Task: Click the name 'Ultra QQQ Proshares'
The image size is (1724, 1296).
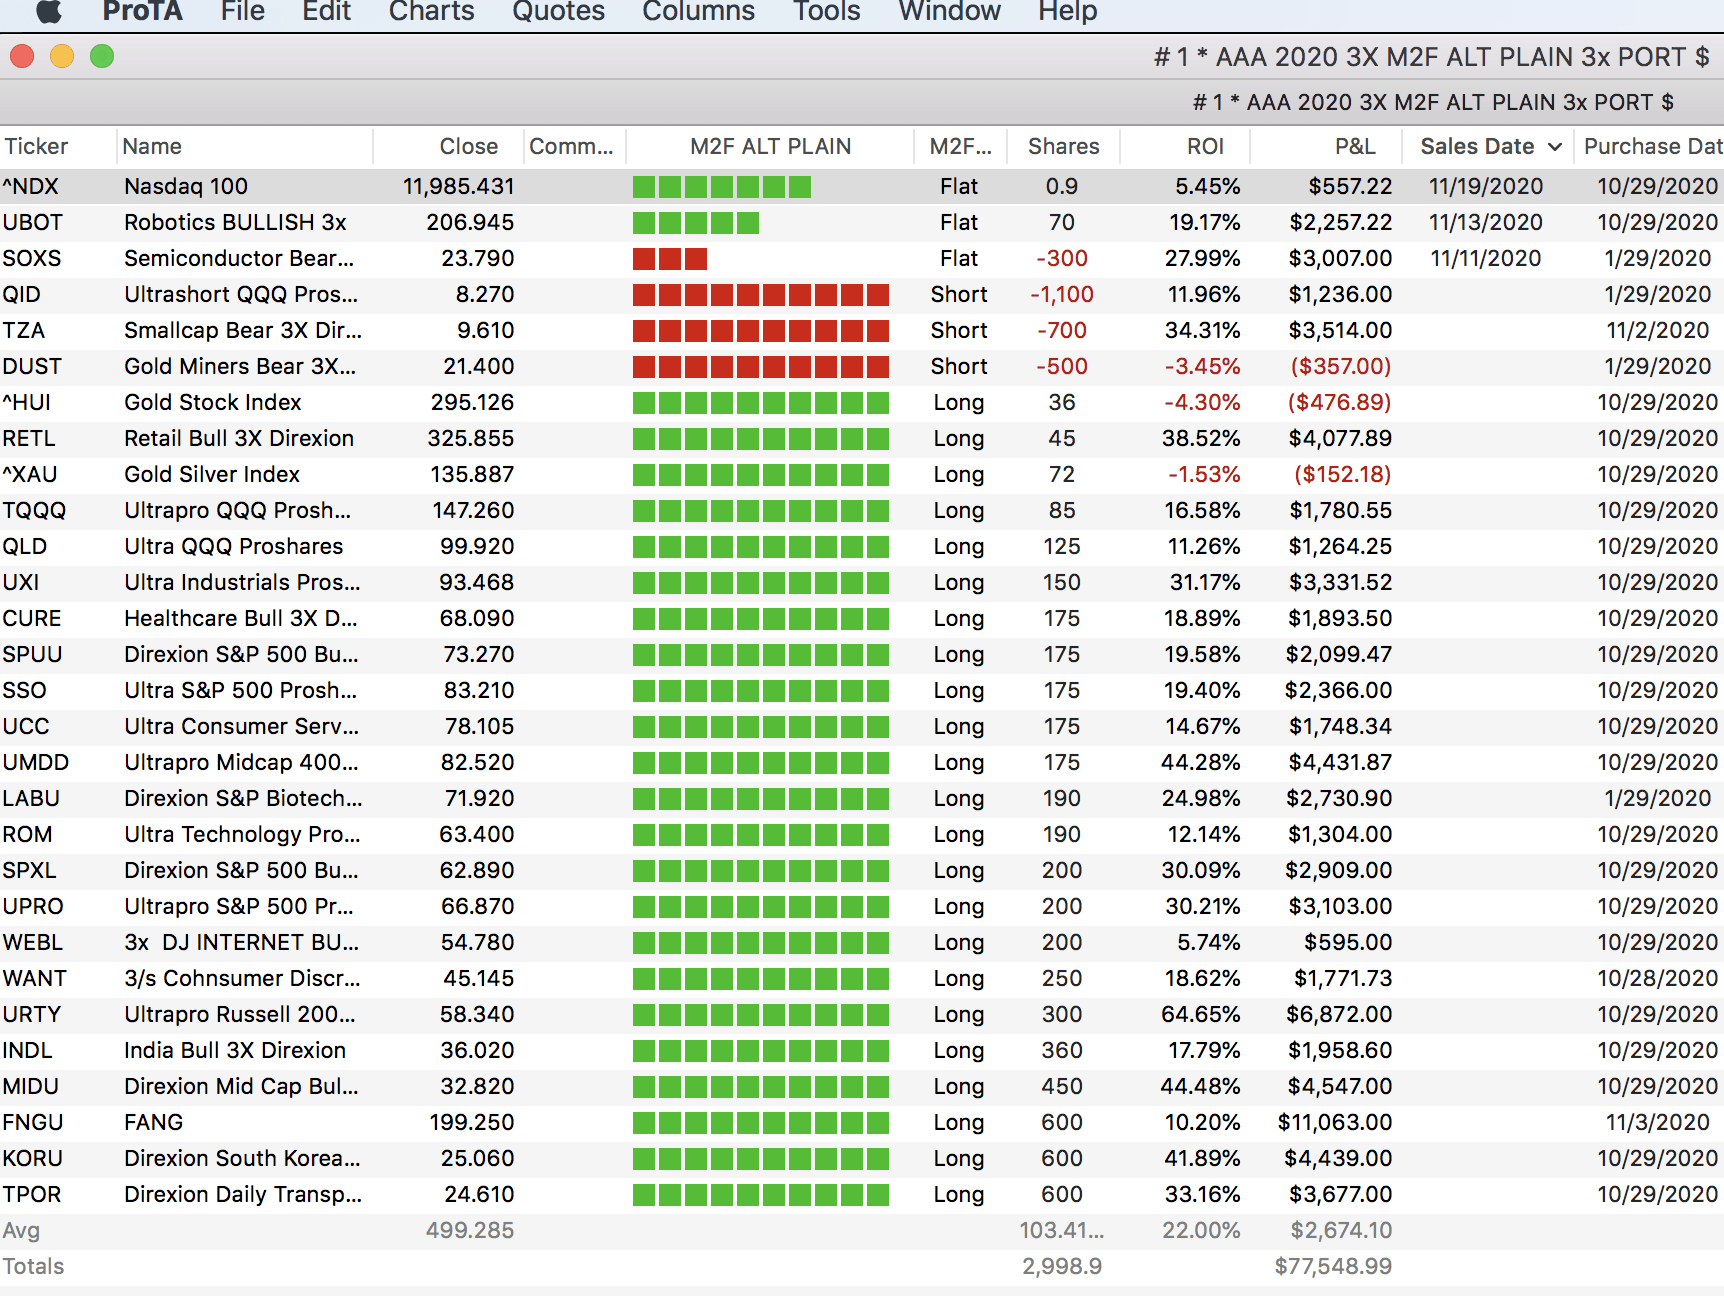Action: [233, 547]
